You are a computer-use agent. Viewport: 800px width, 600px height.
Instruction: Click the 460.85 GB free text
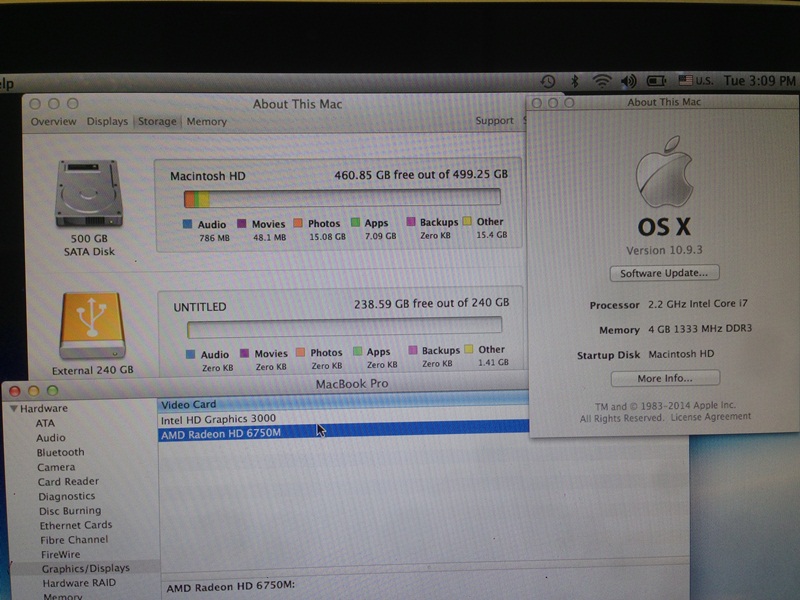(421, 174)
